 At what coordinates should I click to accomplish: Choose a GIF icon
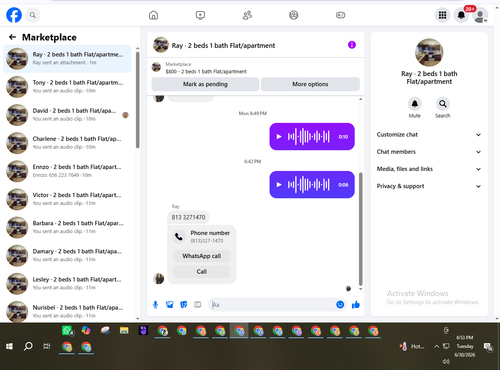pos(198,304)
